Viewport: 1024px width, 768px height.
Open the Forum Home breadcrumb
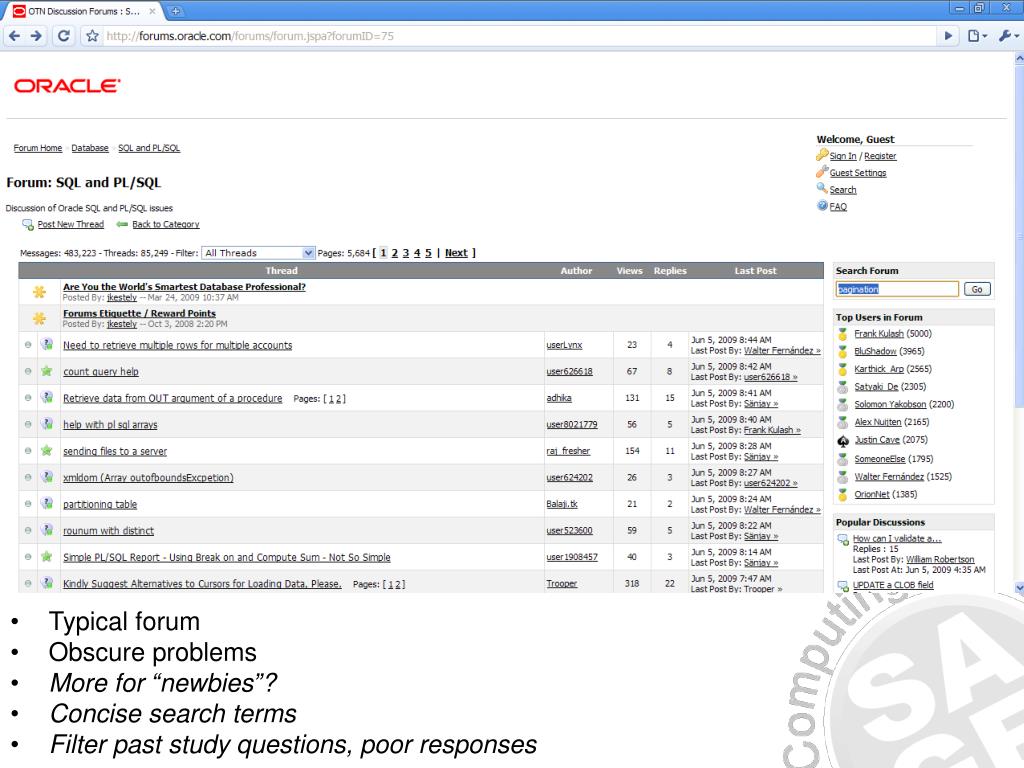click(x=38, y=148)
